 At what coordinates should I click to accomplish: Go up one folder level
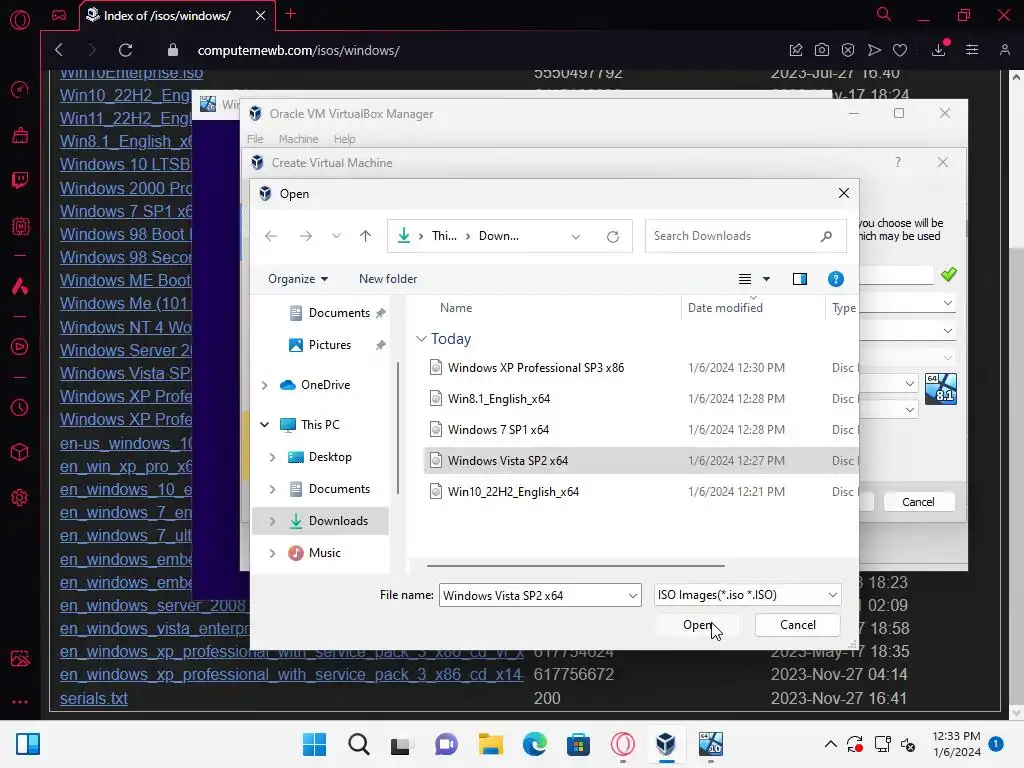pos(365,236)
